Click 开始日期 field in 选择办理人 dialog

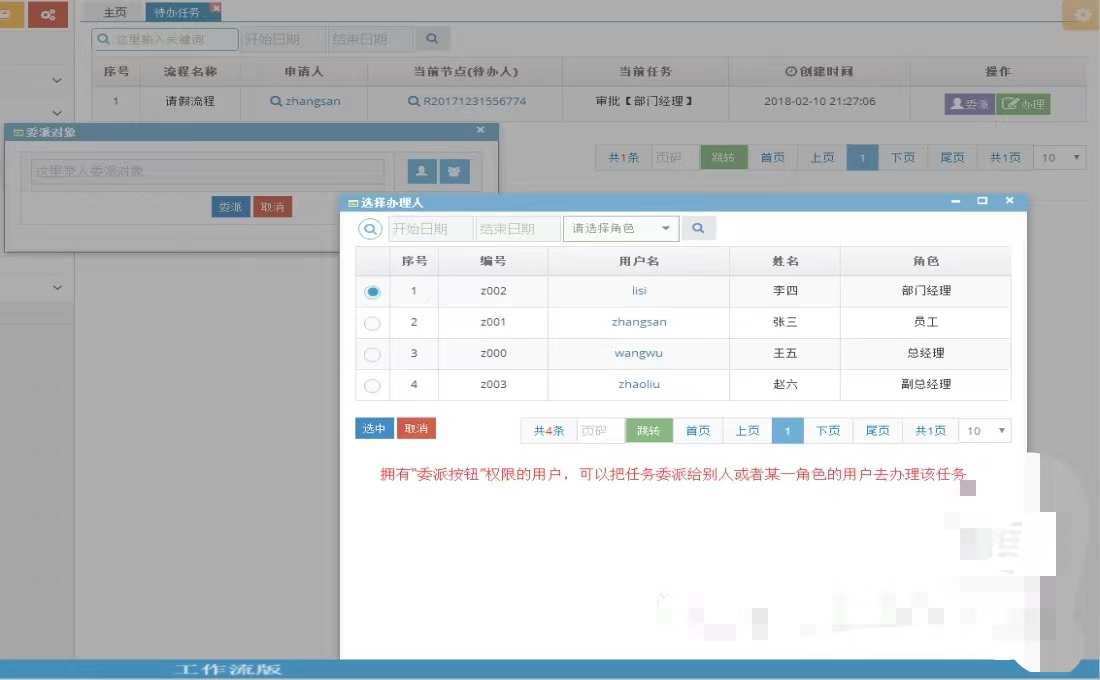[x=431, y=229]
